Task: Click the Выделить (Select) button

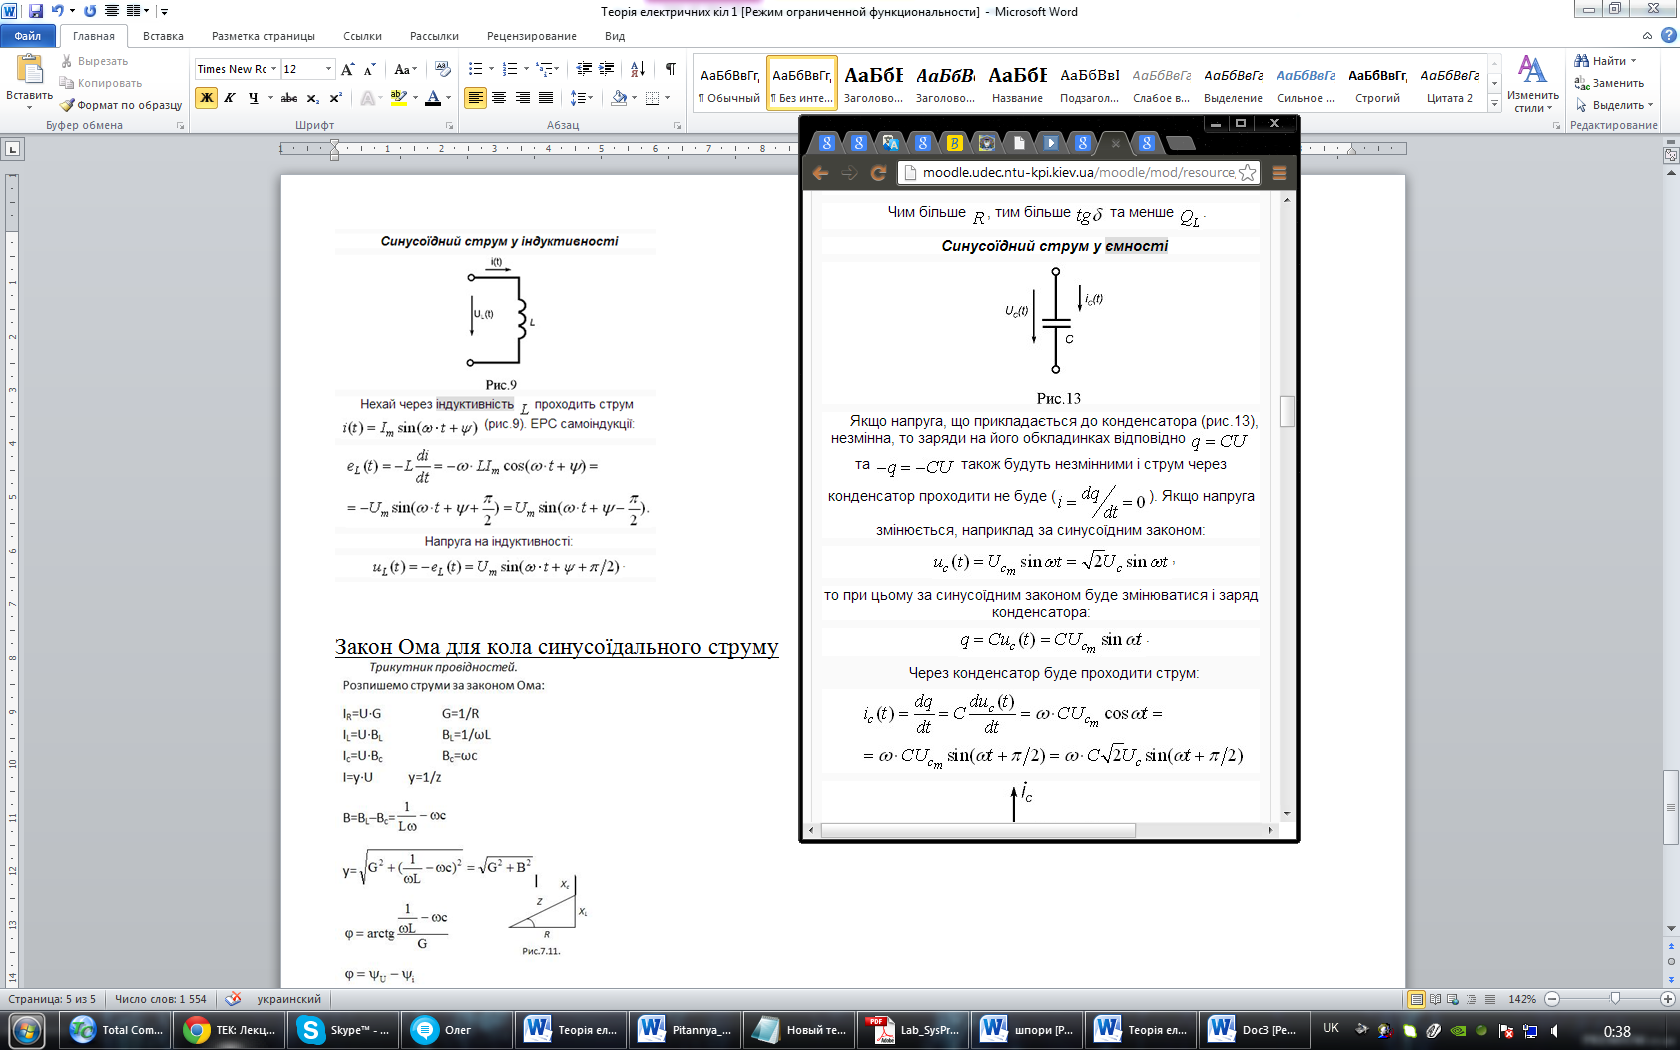Action: tap(1613, 105)
